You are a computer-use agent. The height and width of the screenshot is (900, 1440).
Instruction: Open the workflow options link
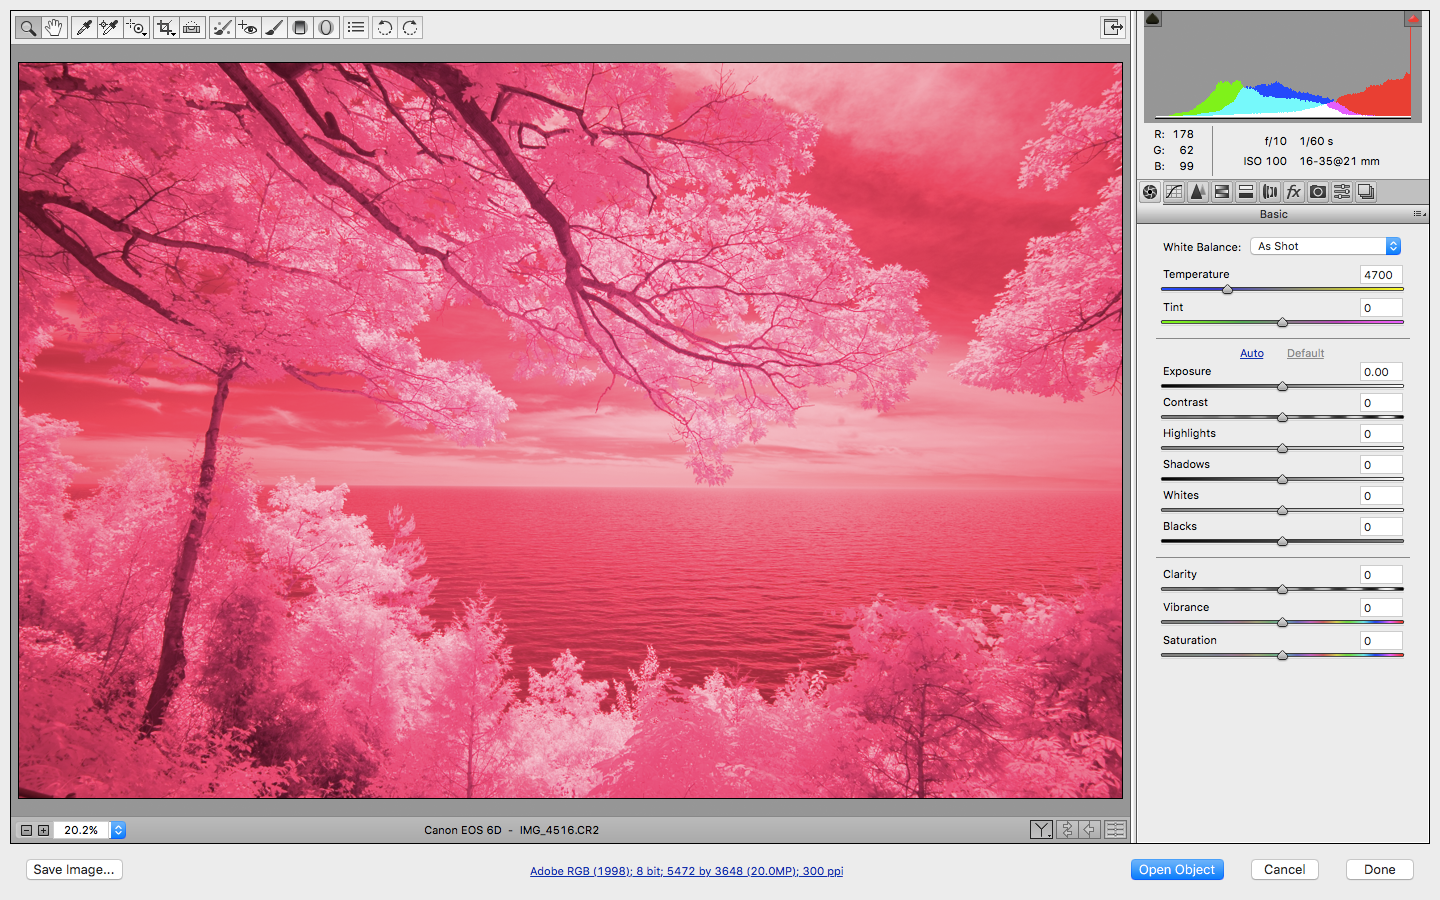click(687, 871)
